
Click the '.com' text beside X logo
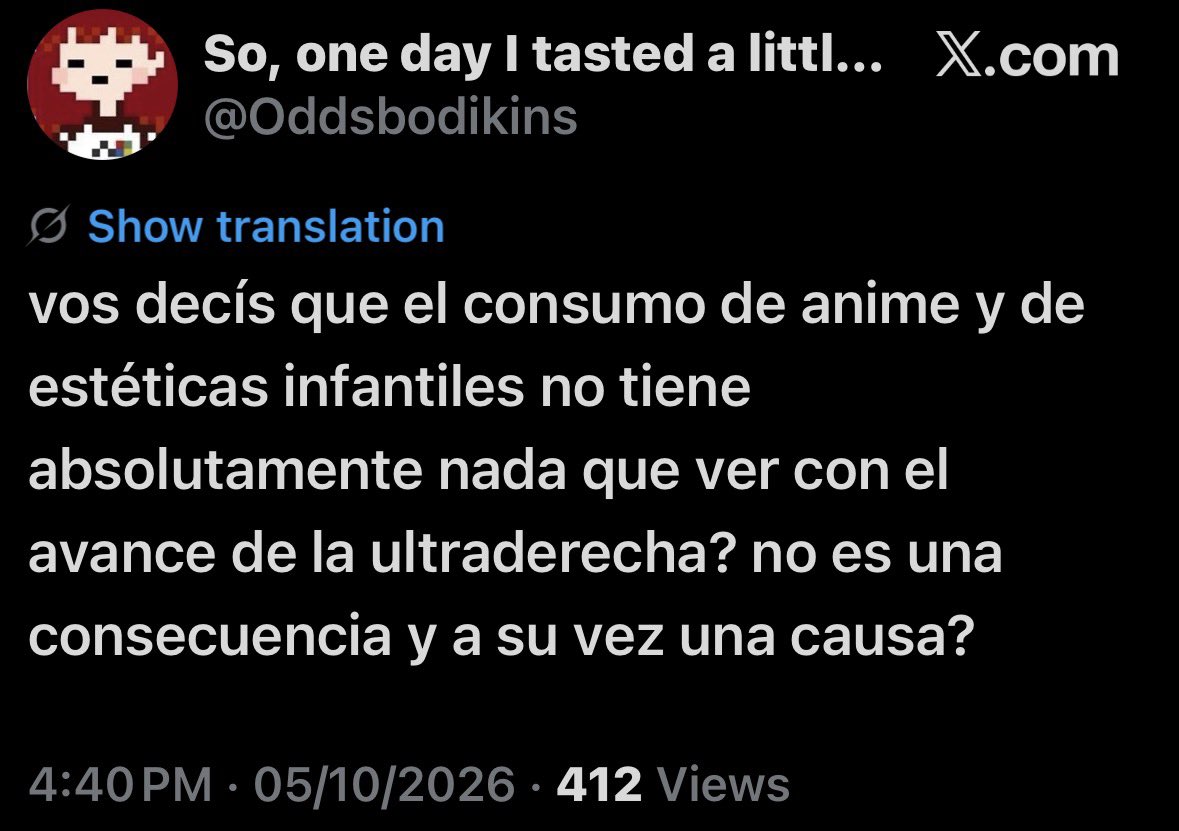(1051, 57)
